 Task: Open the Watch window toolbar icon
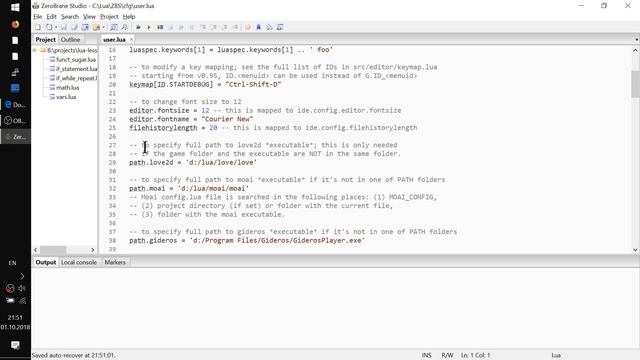tap(280, 27)
